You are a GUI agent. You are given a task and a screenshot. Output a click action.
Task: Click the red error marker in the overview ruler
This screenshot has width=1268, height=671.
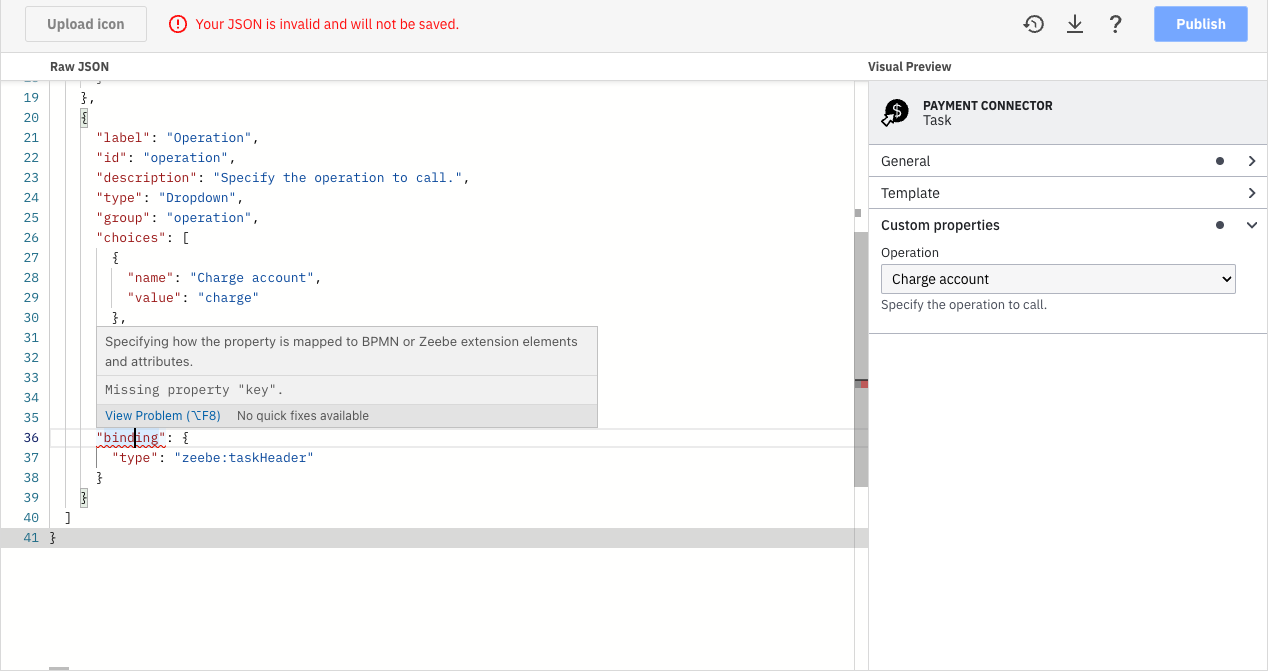coord(862,382)
